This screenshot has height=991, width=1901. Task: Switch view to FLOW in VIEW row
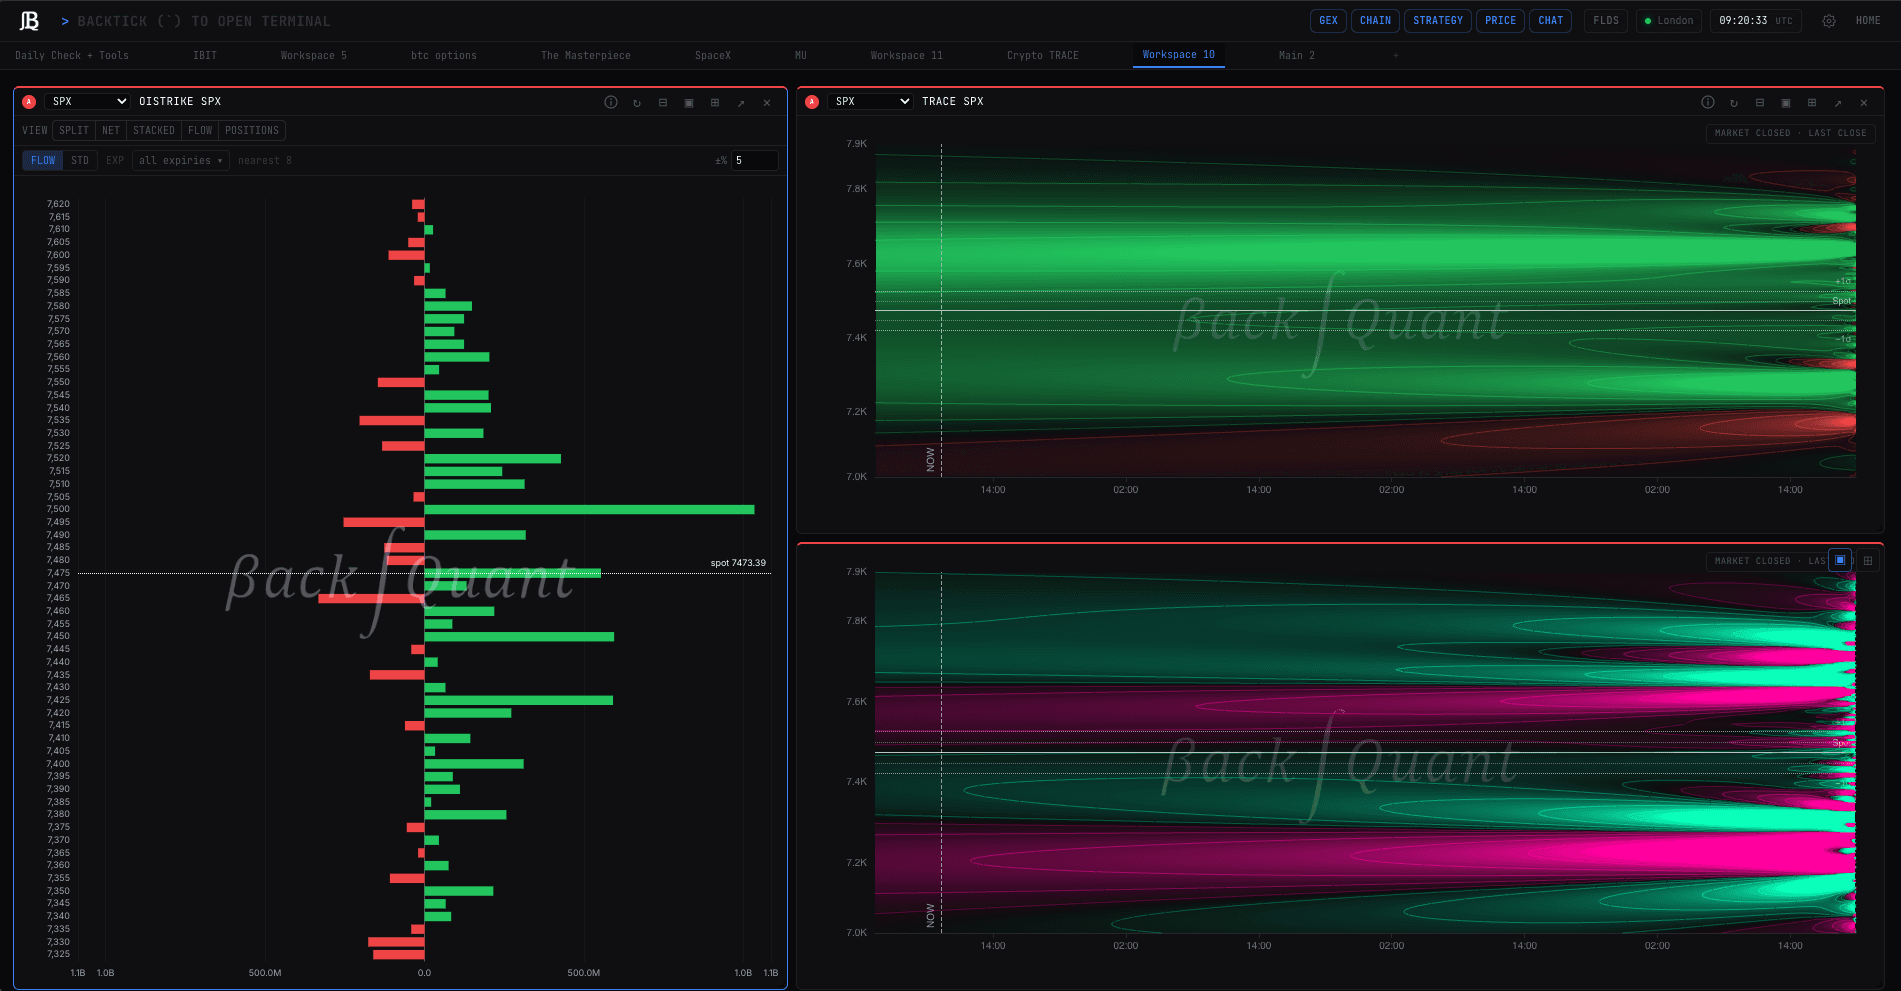200,131
